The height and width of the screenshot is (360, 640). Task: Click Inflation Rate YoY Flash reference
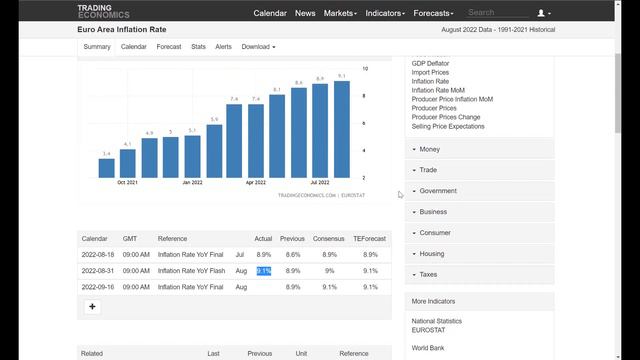[191, 271]
